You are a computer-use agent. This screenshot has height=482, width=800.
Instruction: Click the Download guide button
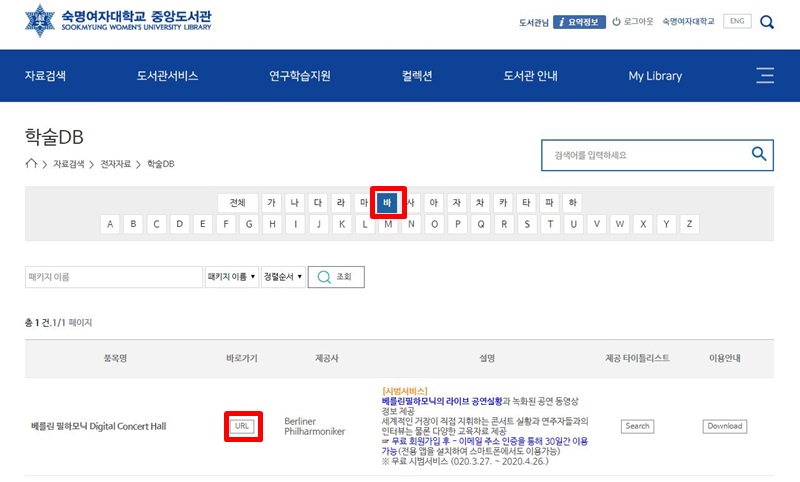pos(724,426)
